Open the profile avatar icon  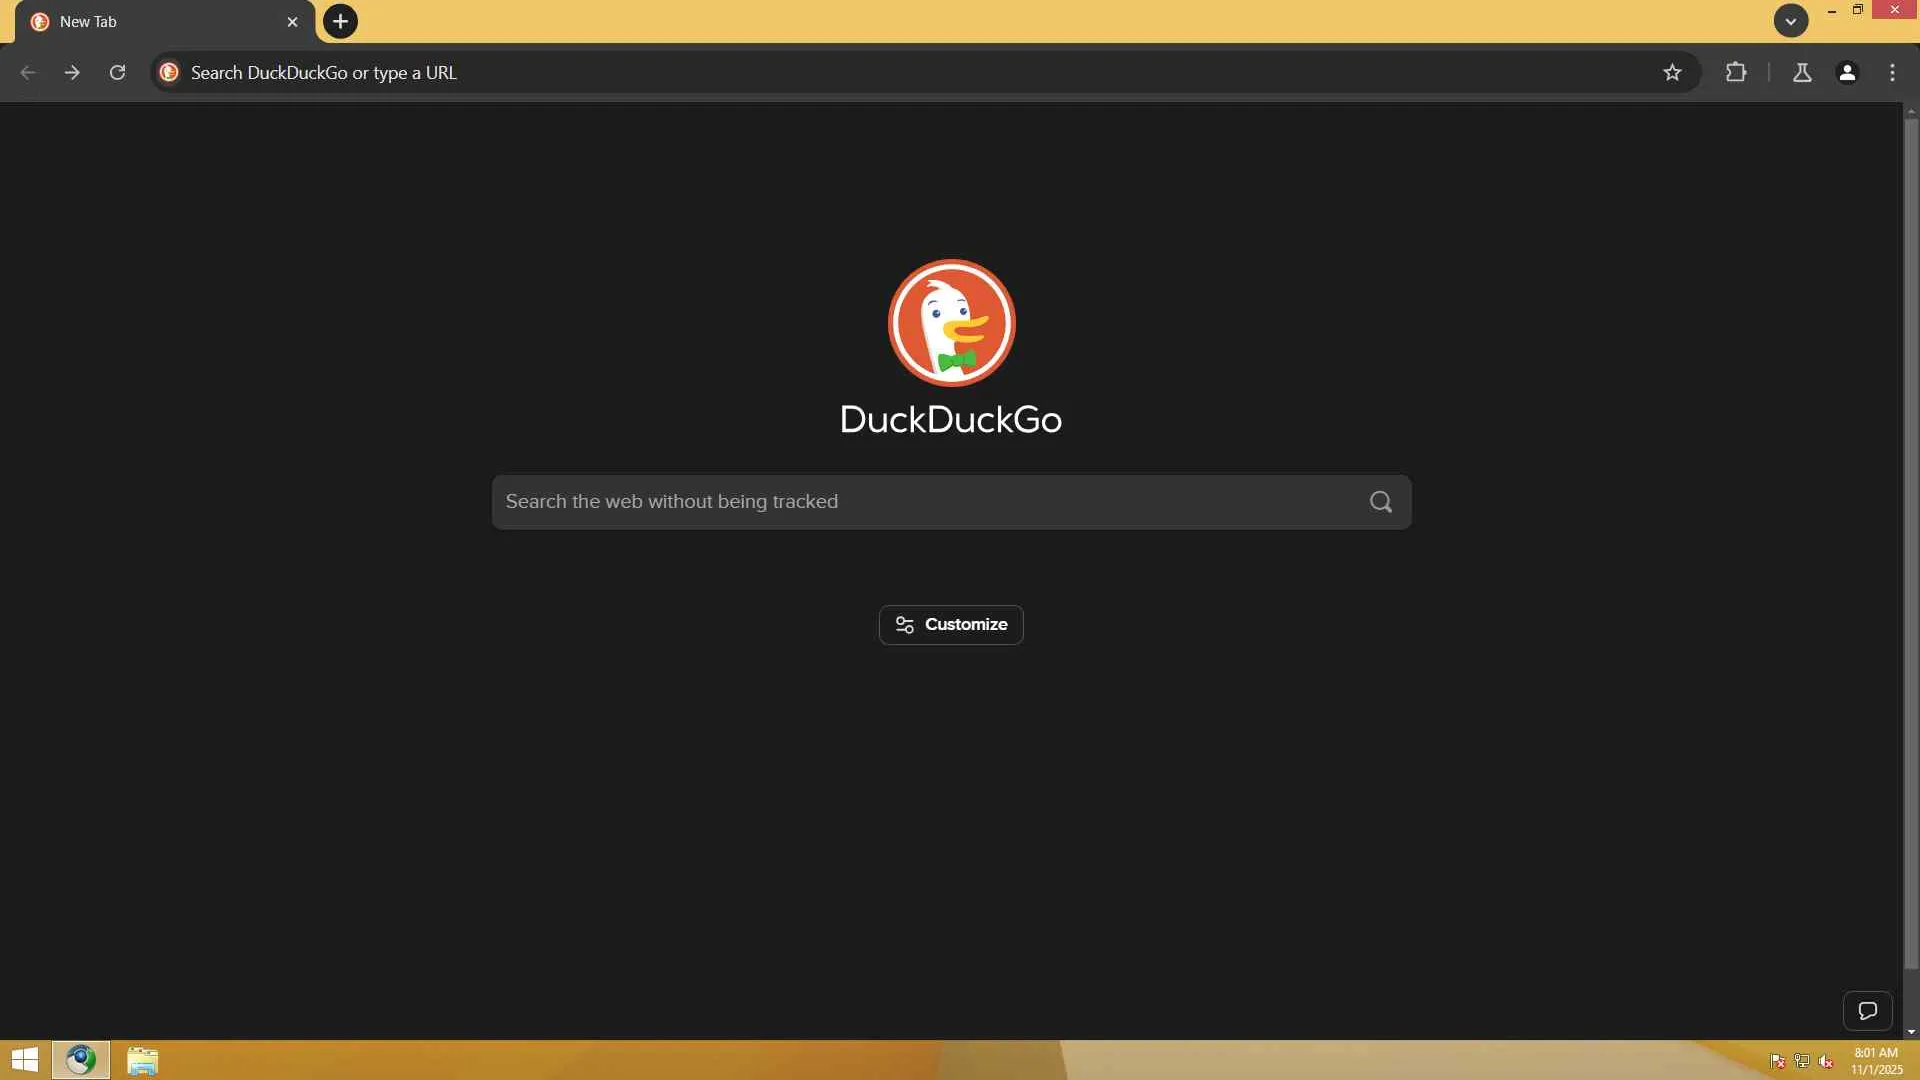1847,72
